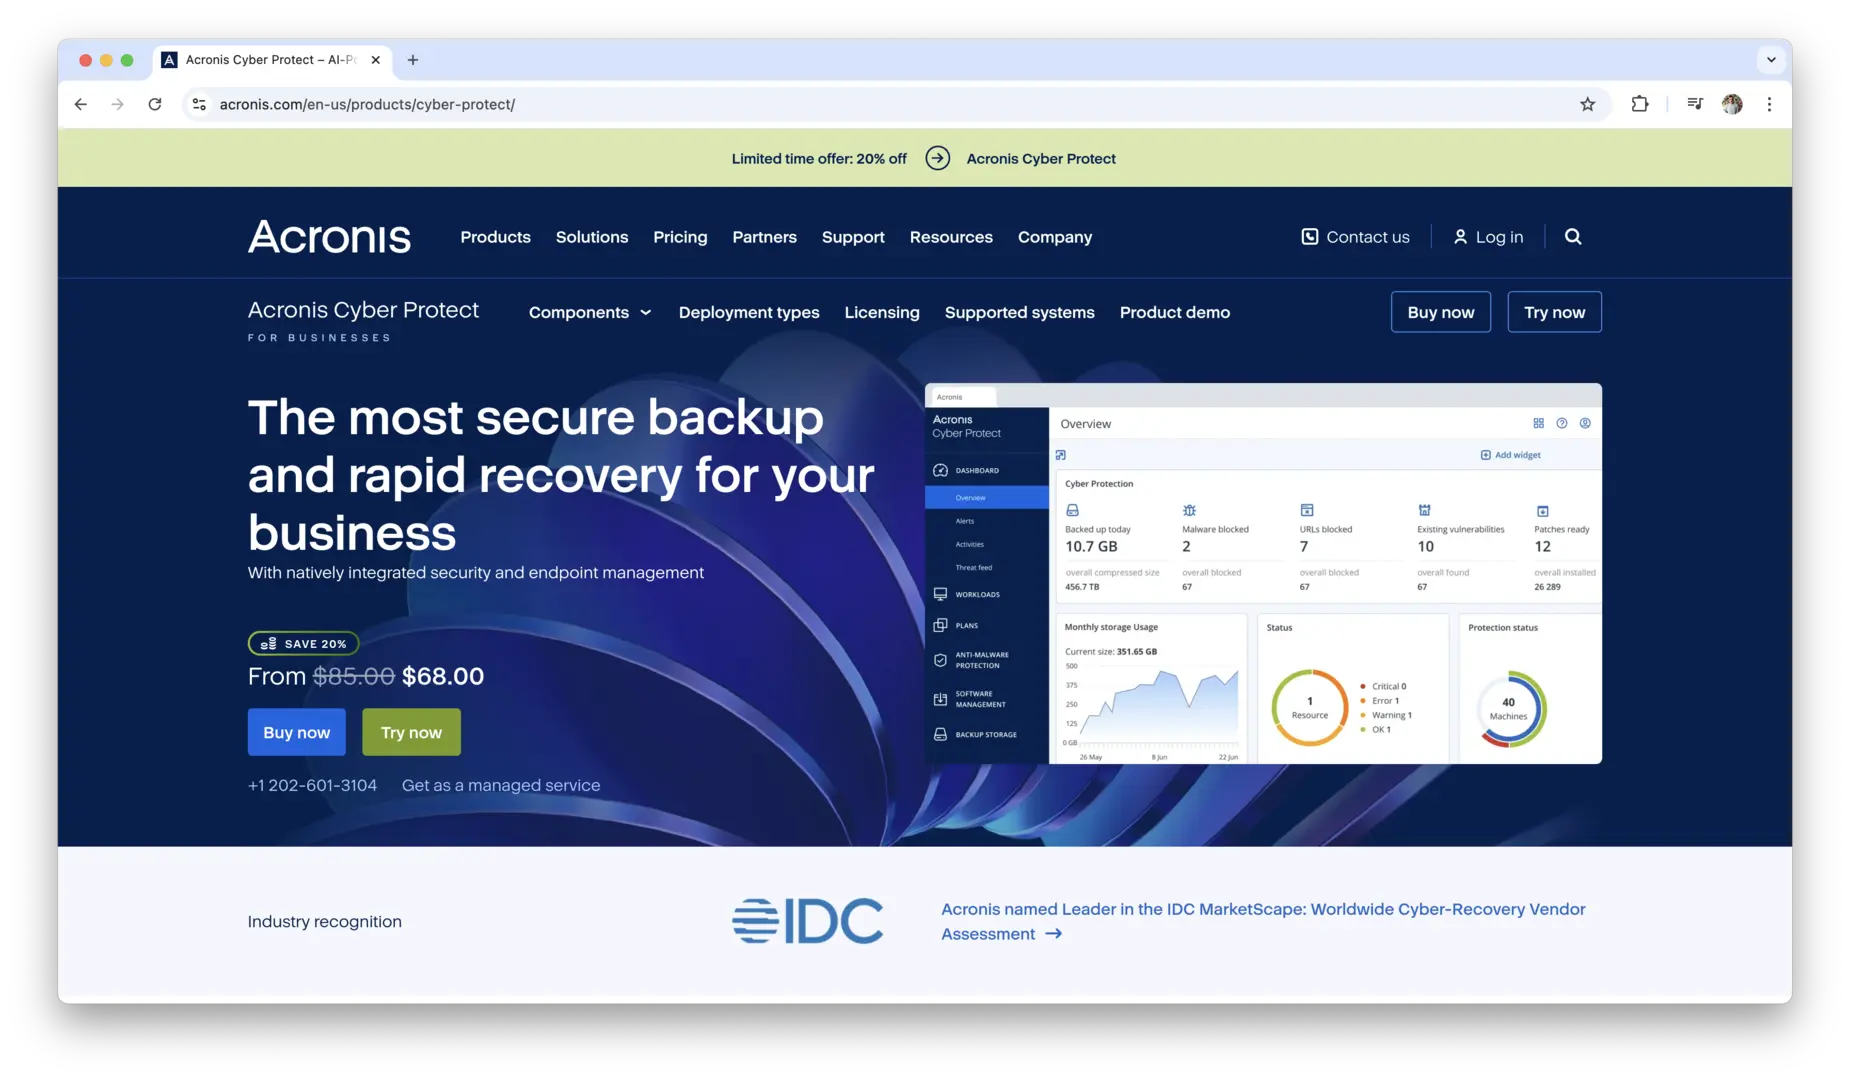Go to the Licensing section
Viewport: 1850px width, 1080px height.
882,312
